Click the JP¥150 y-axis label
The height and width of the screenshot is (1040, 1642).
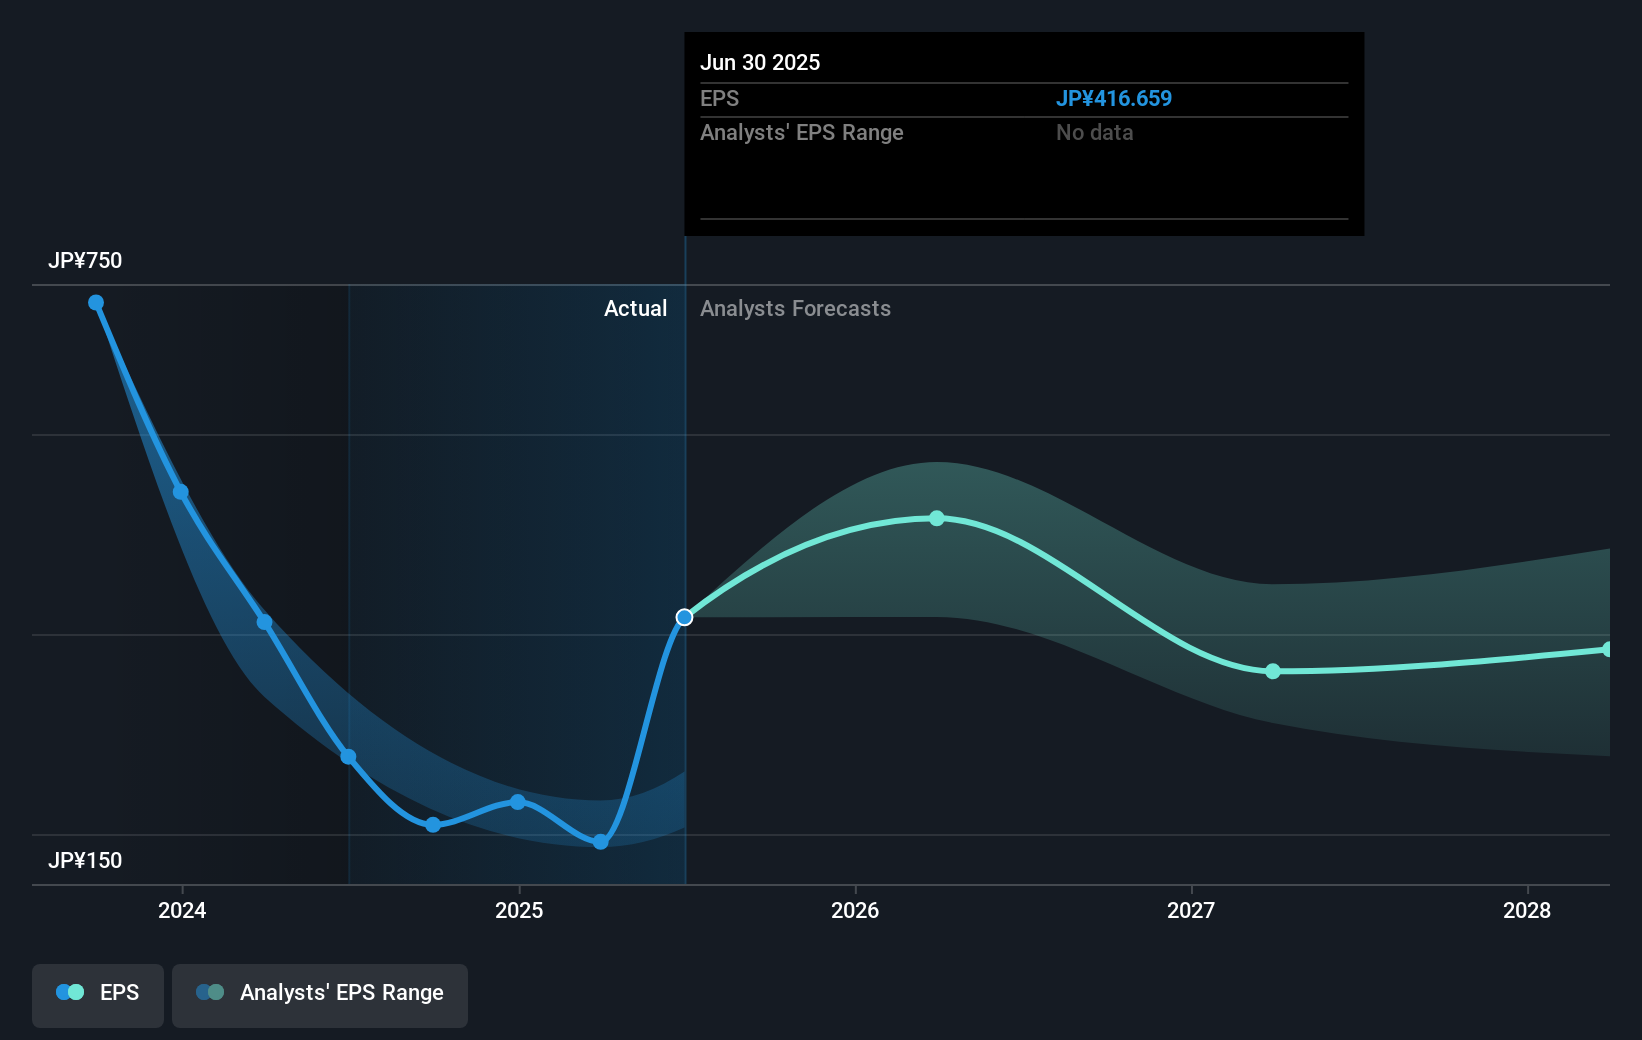[85, 861]
